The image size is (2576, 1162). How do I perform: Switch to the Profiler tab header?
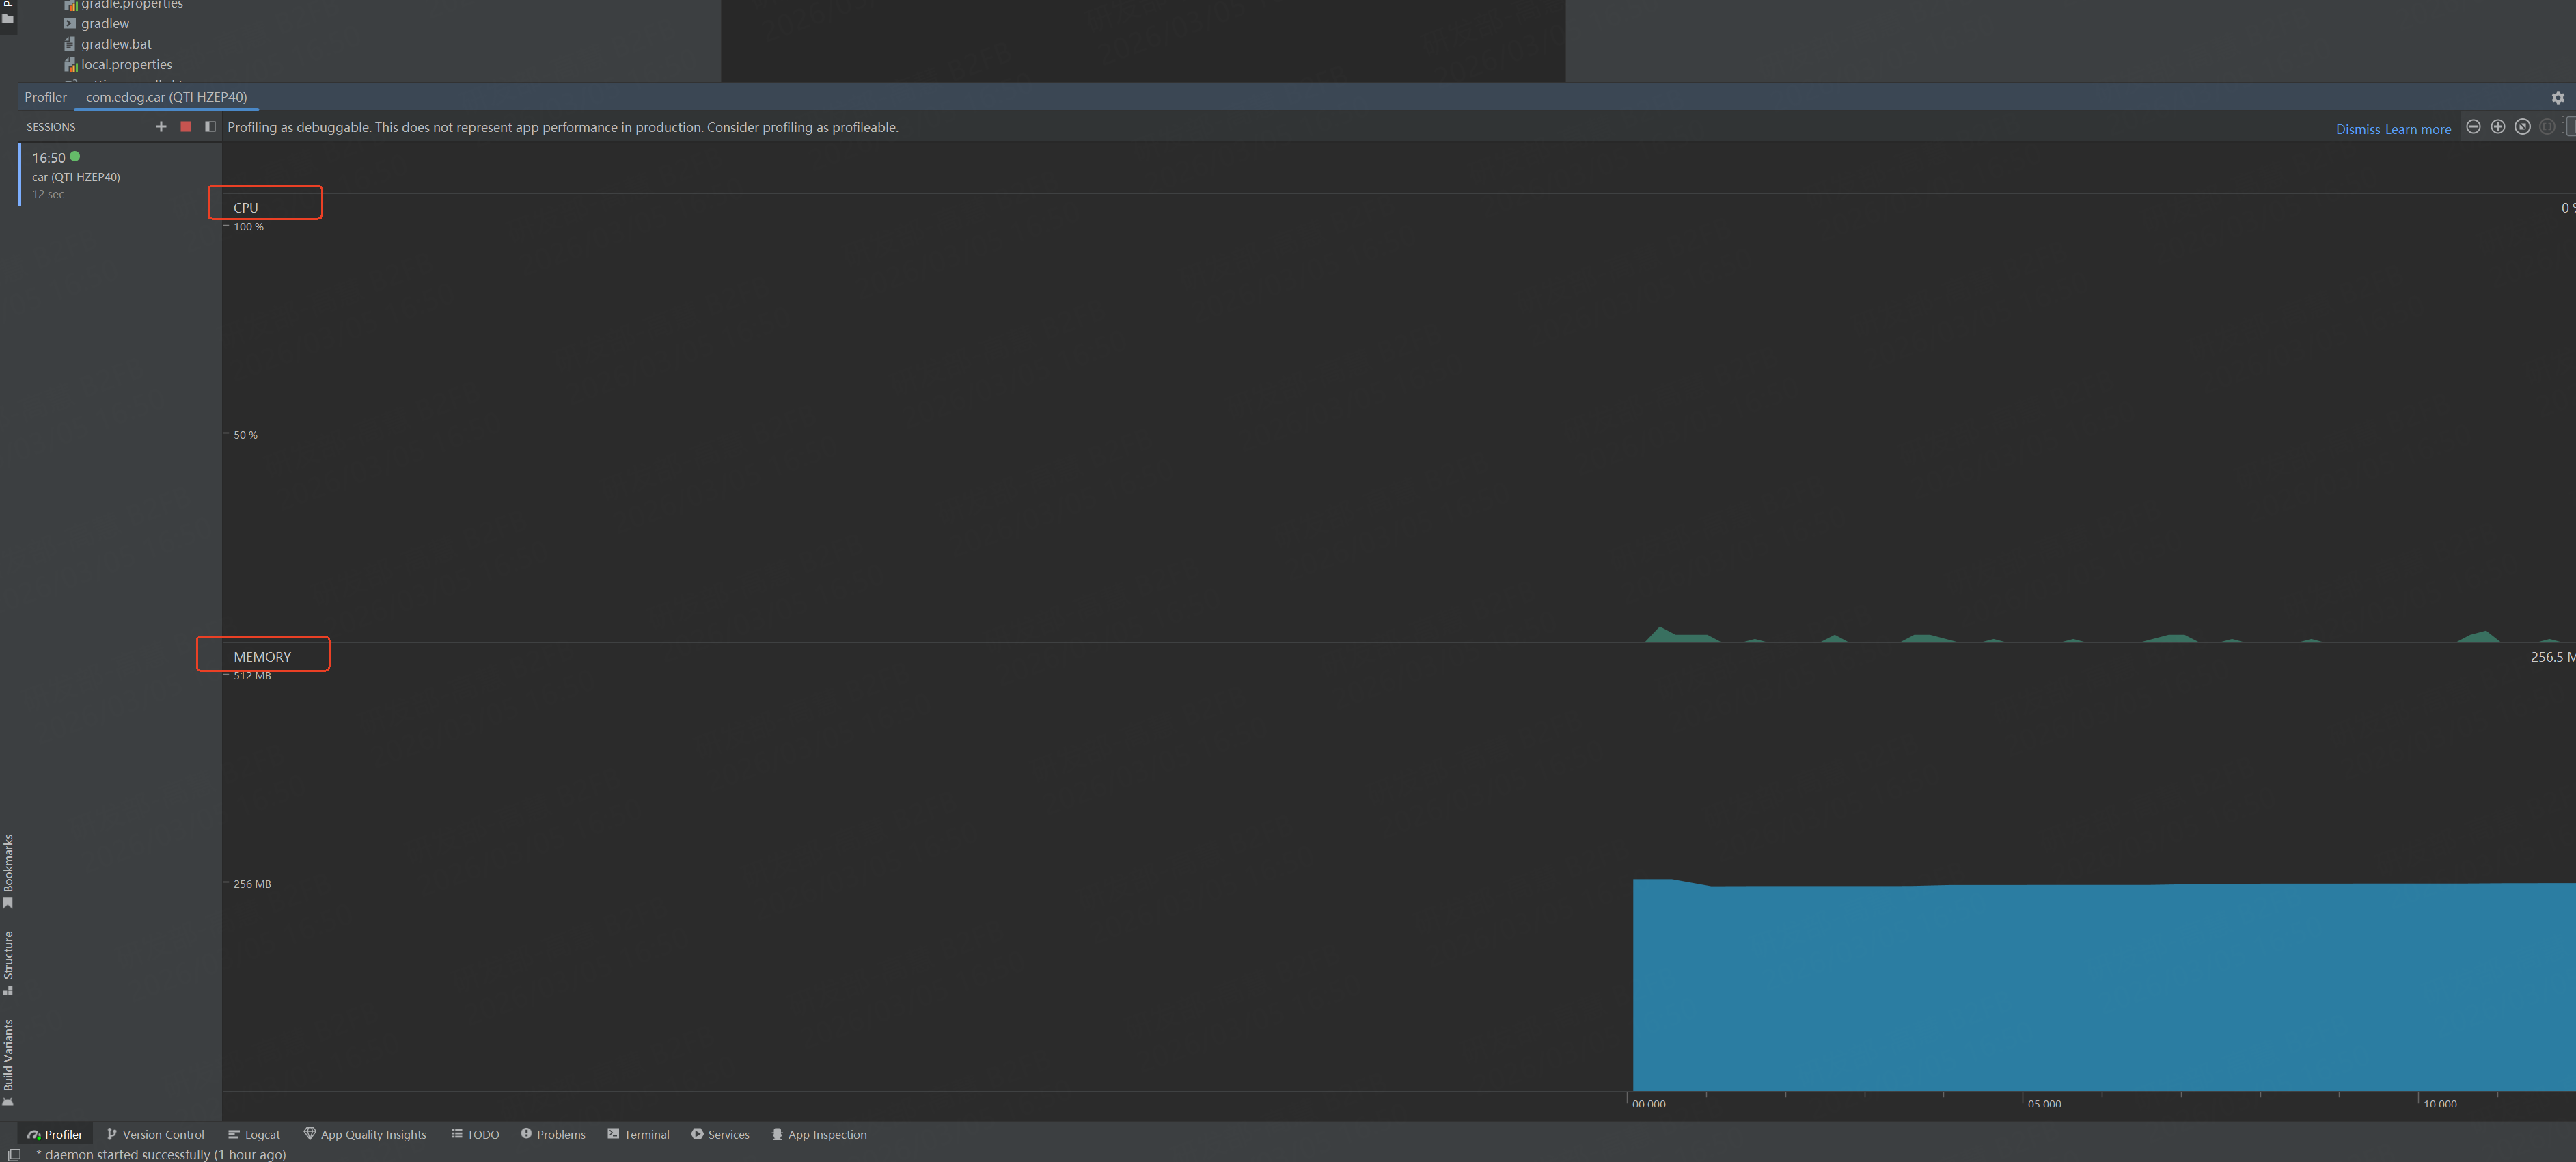tap(46, 97)
